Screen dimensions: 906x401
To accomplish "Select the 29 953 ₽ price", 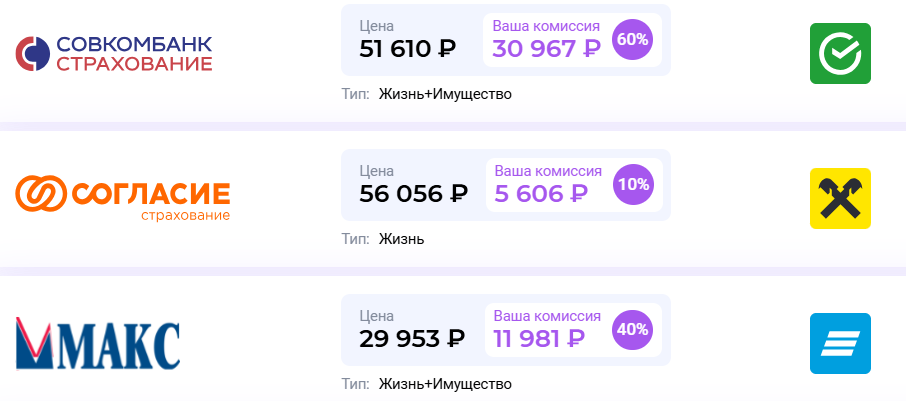I will [x=412, y=338].
